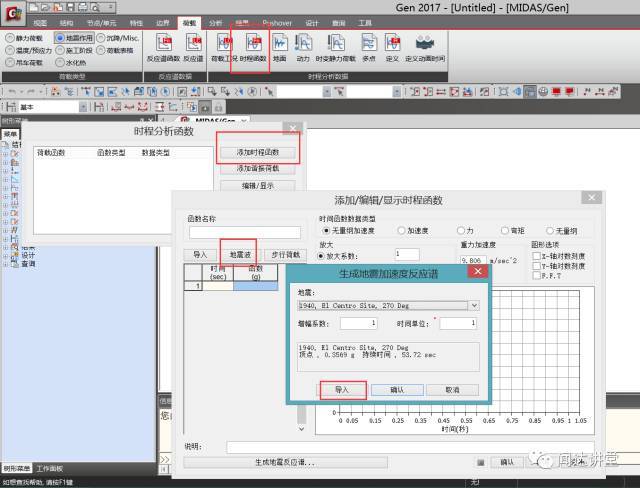Screen dimensions: 640x488
Task: Click the first red monitor icon in toolbar
Action: coord(556,92)
